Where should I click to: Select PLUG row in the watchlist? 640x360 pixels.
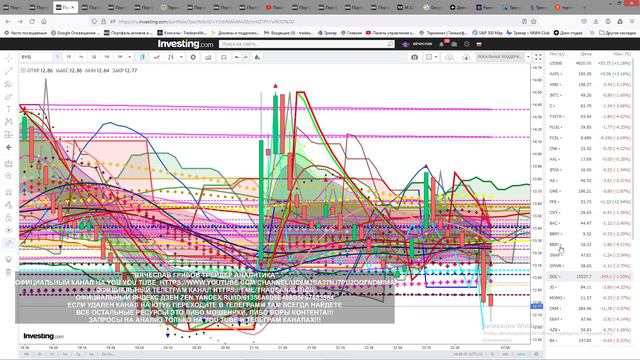pos(590,127)
